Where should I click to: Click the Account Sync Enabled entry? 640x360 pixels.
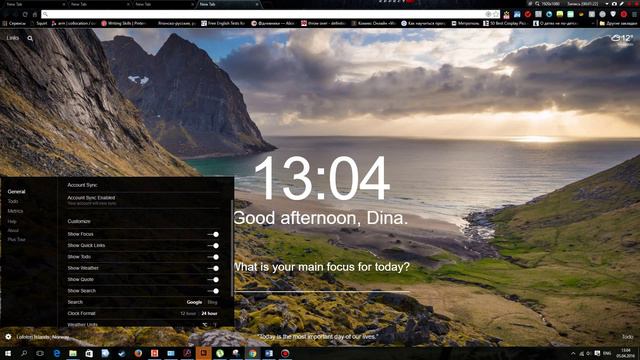coord(91,200)
